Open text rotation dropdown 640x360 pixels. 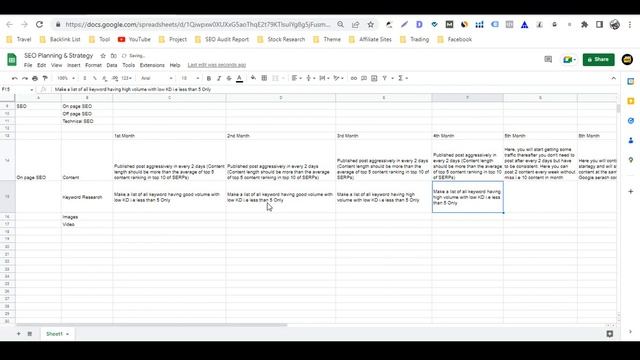click(338, 78)
